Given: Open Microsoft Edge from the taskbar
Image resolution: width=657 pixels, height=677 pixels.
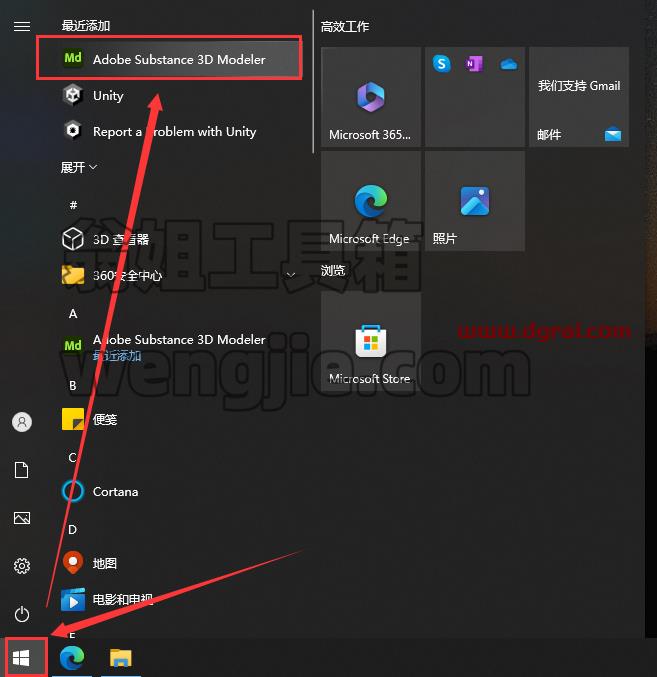Looking at the screenshot, I should 72,658.
